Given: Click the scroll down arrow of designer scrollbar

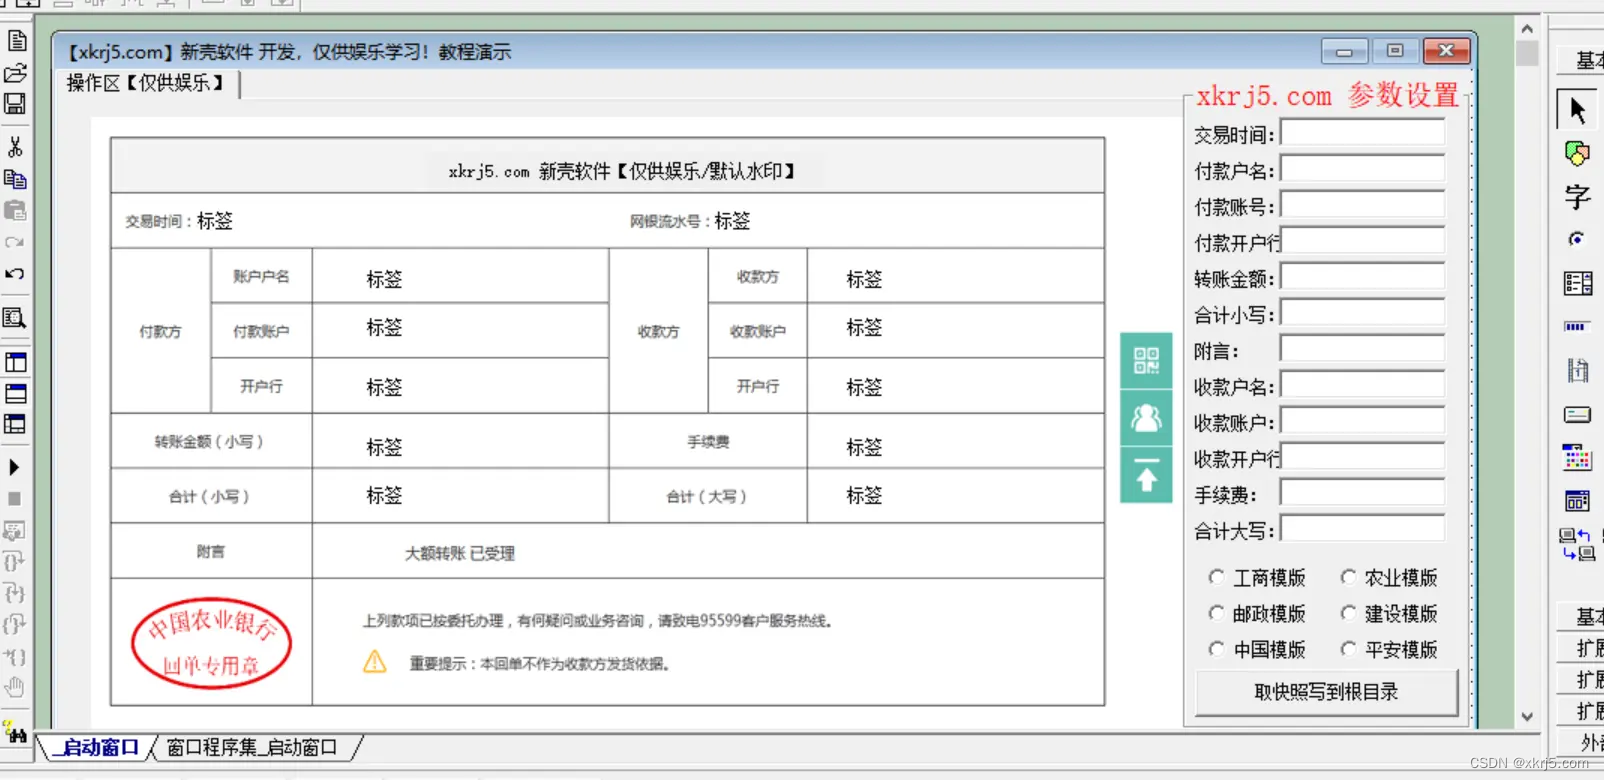Looking at the screenshot, I should pos(1526,716).
